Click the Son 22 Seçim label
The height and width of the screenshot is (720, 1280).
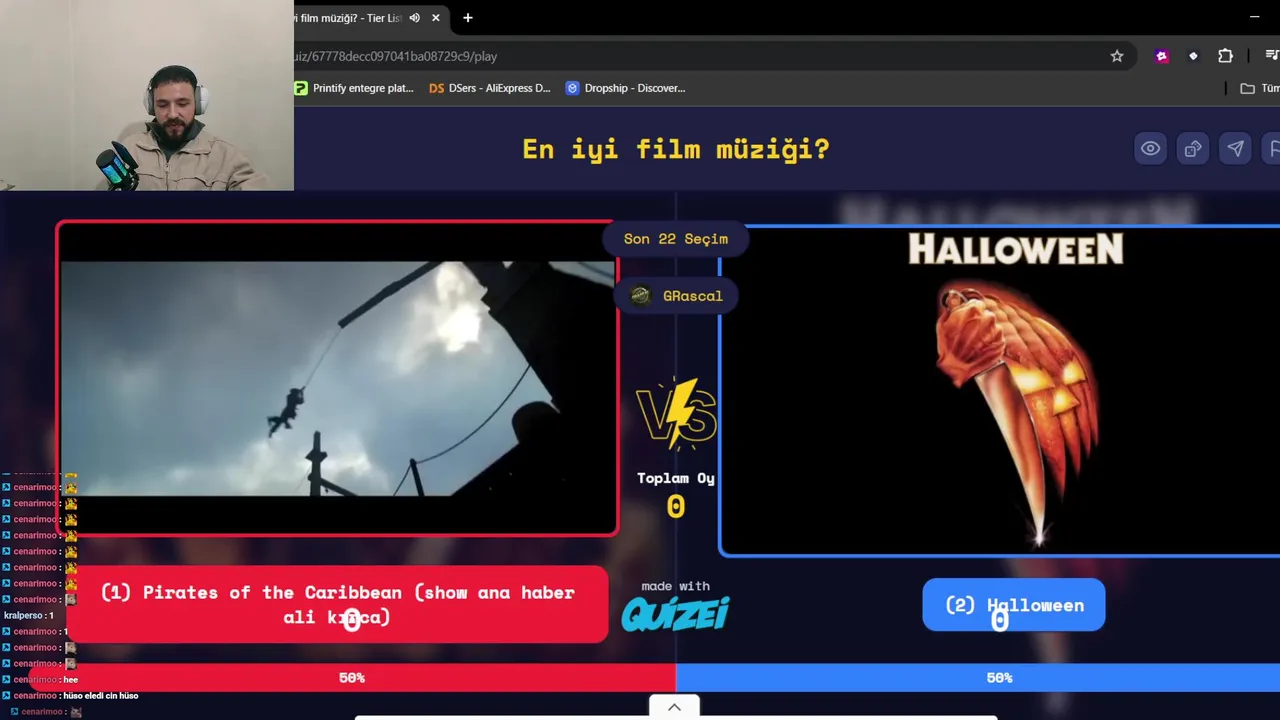[676, 239]
